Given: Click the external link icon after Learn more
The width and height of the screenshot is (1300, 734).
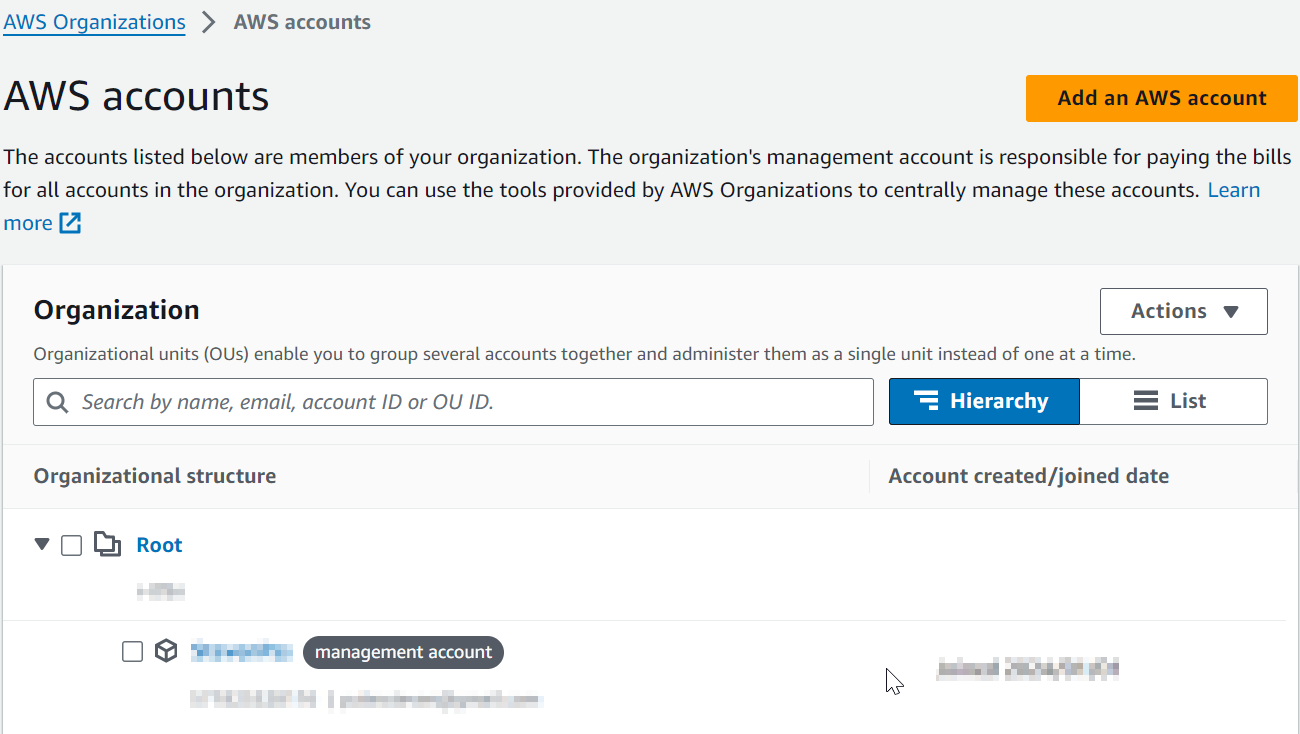Looking at the screenshot, I should point(70,223).
